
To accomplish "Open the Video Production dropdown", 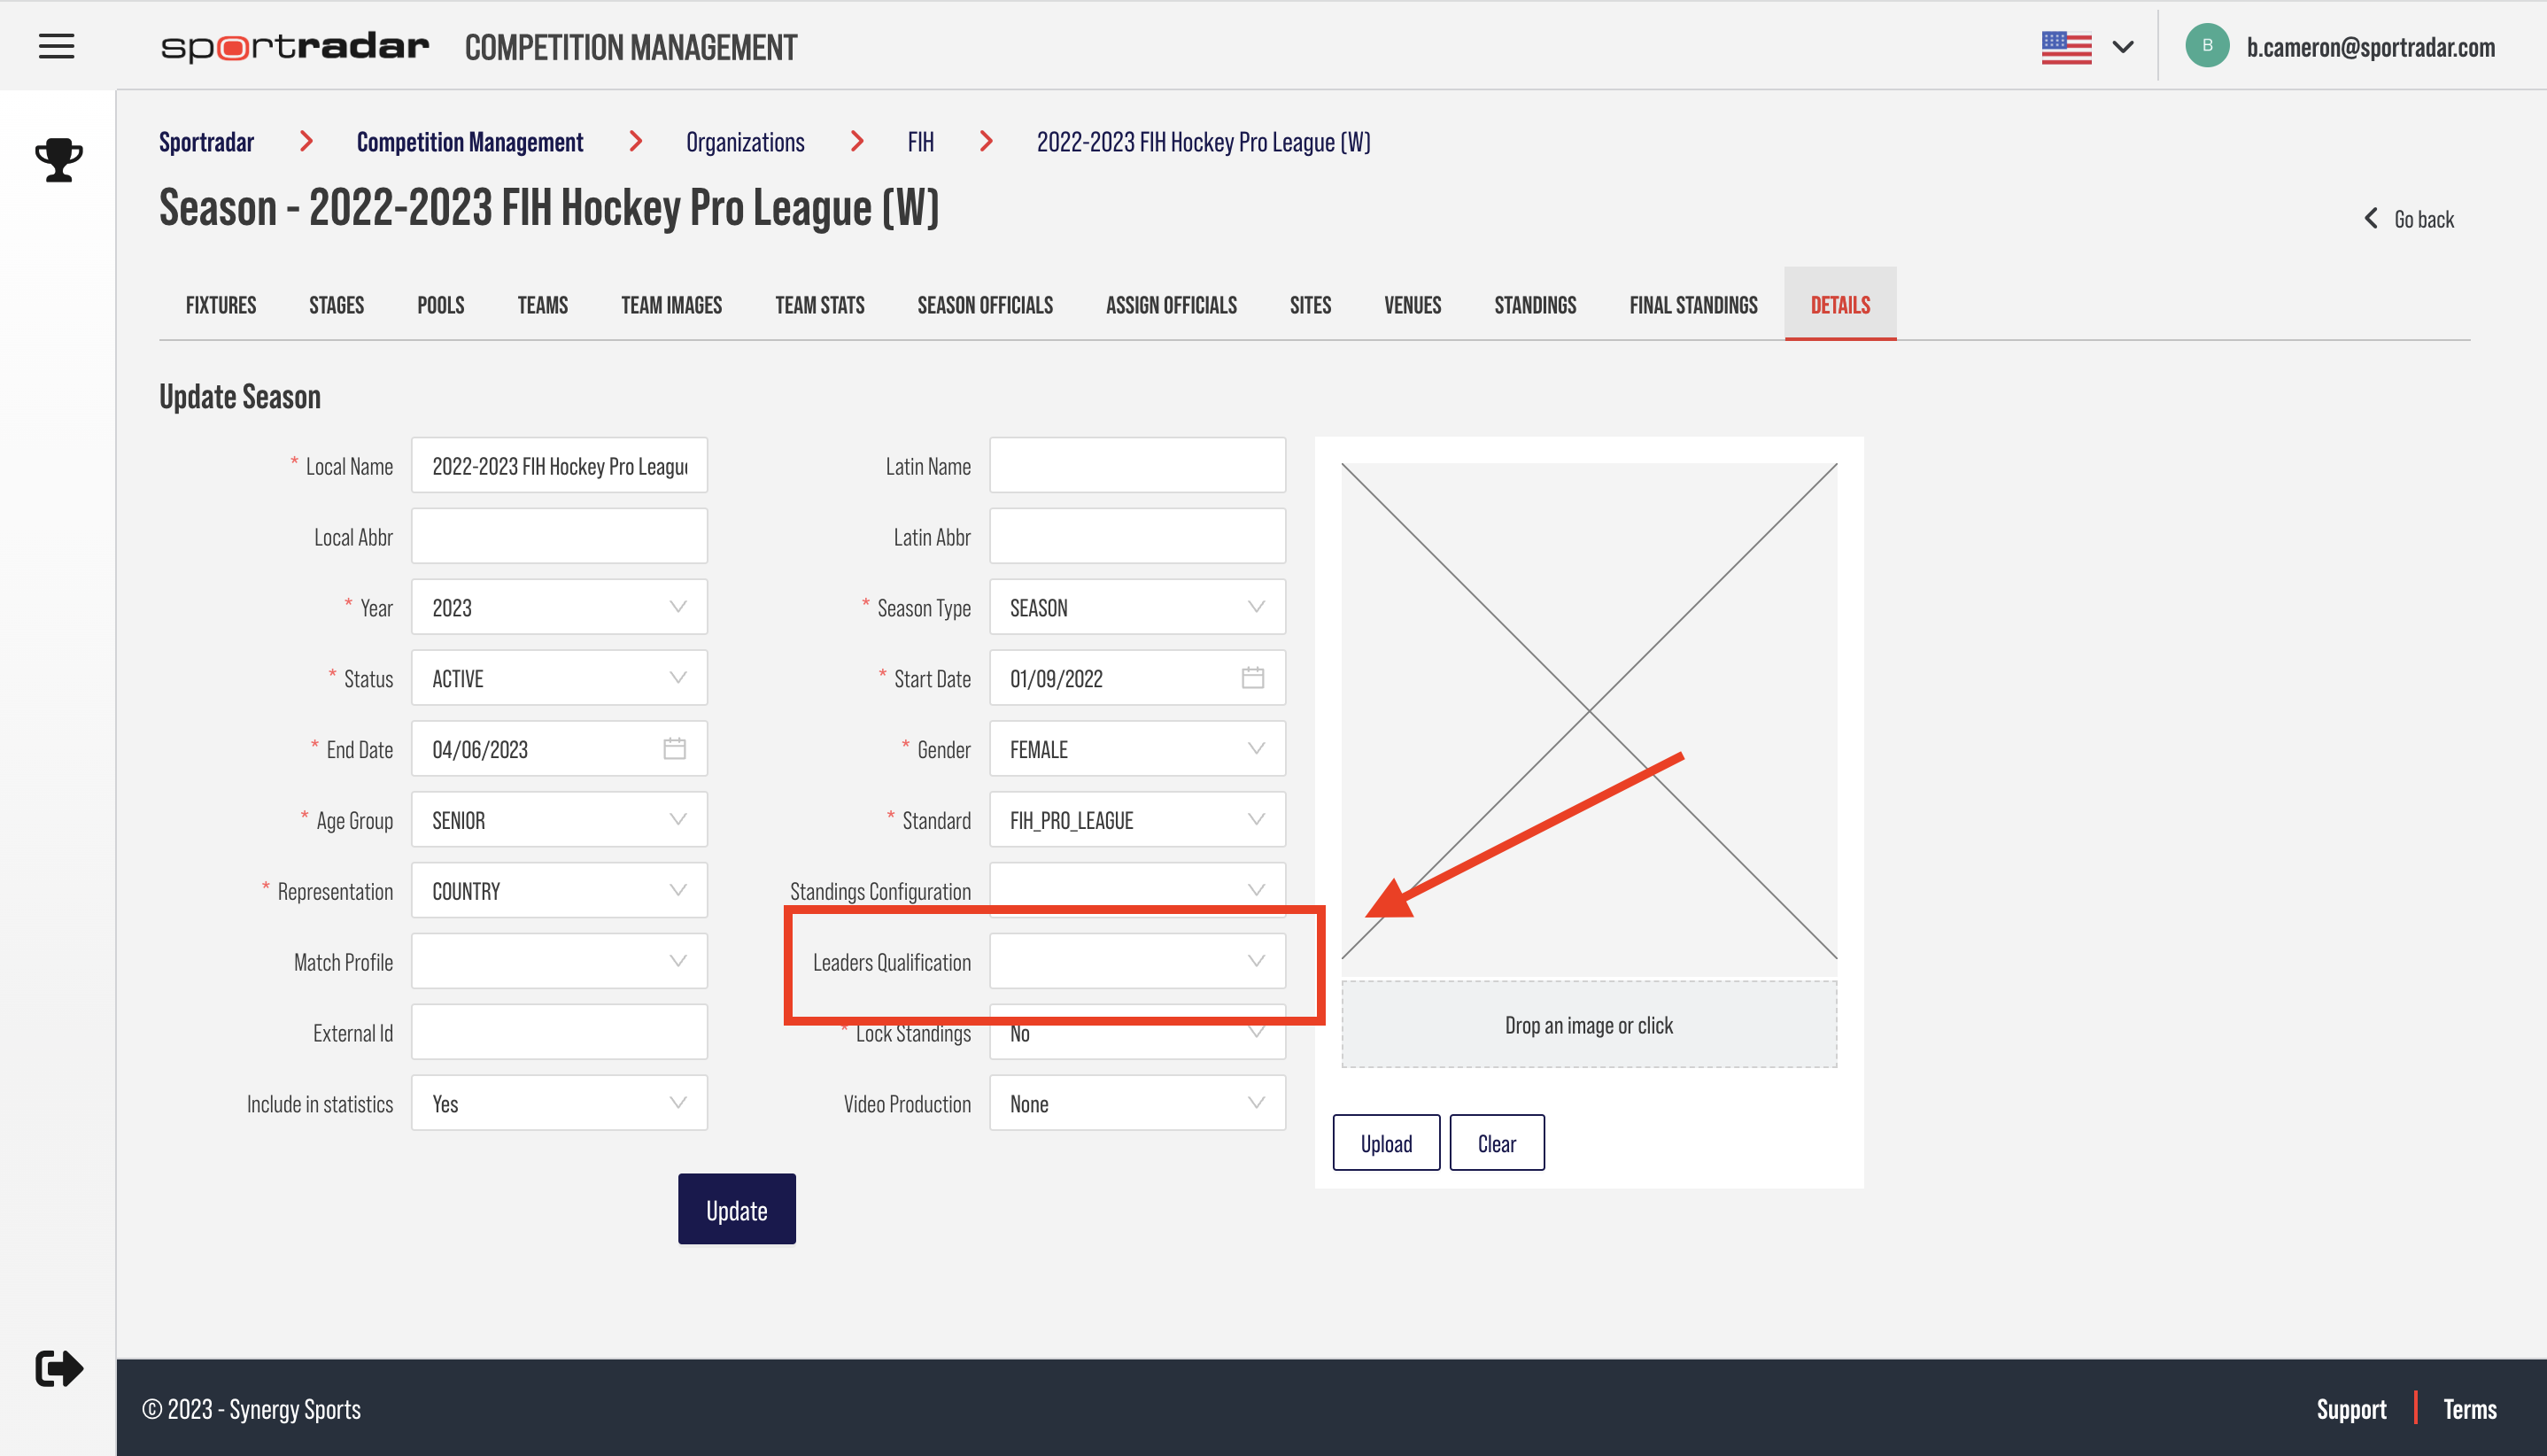I will [1137, 1103].
